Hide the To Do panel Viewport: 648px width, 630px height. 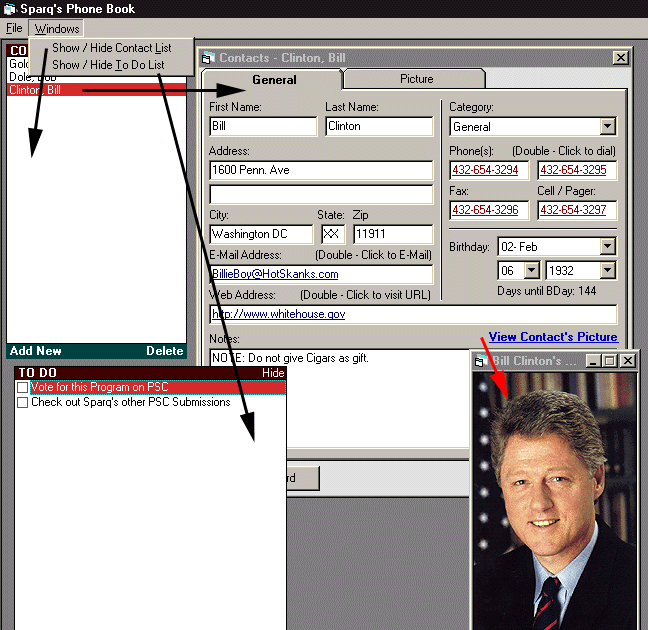(x=273, y=373)
